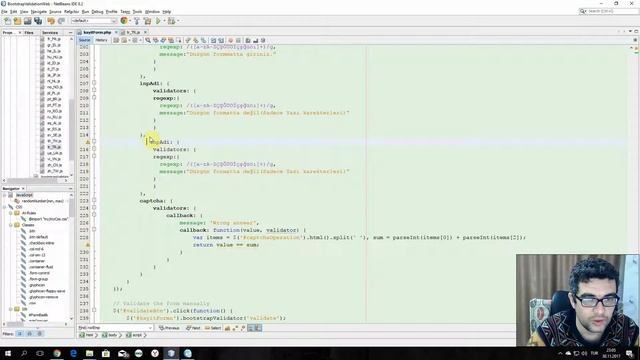The height and width of the screenshot is (360, 640).
Task: Select .form-control in Navigator tree
Action: click(x=39, y=273)
